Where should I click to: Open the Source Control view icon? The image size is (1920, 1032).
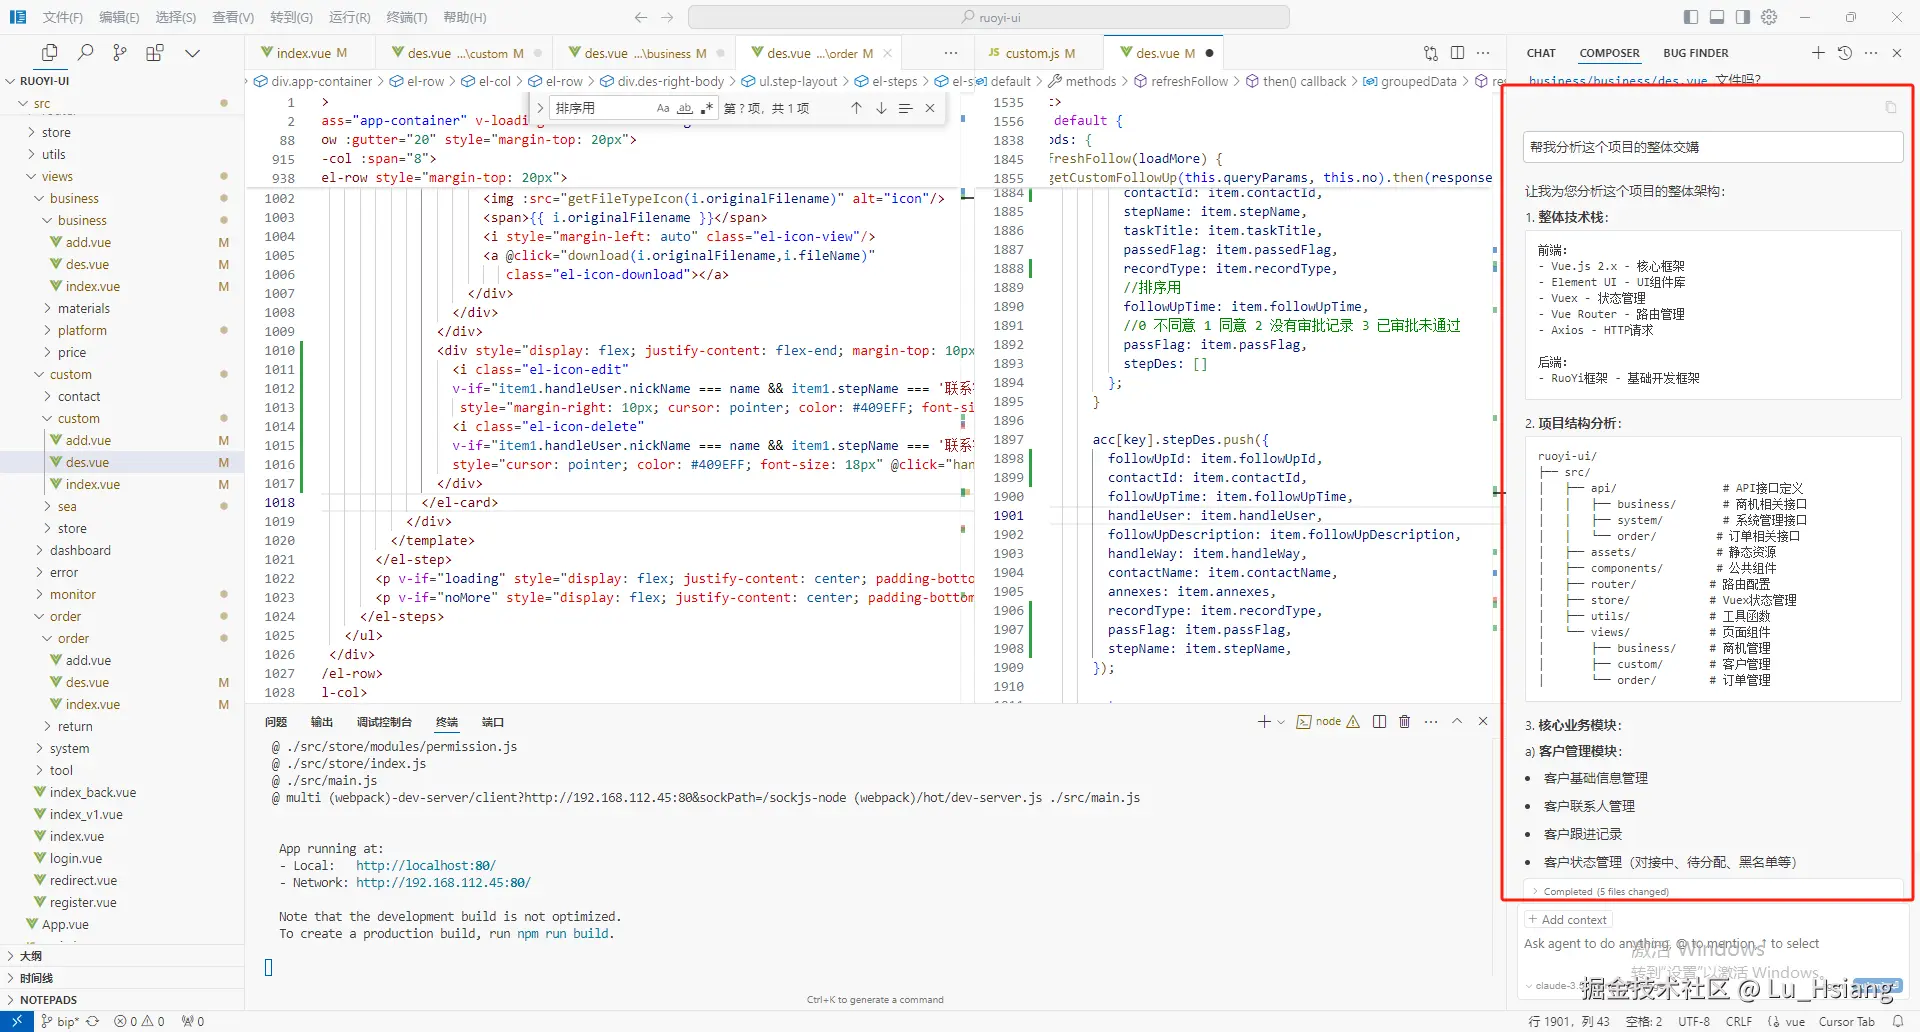(x=120, y=53)
